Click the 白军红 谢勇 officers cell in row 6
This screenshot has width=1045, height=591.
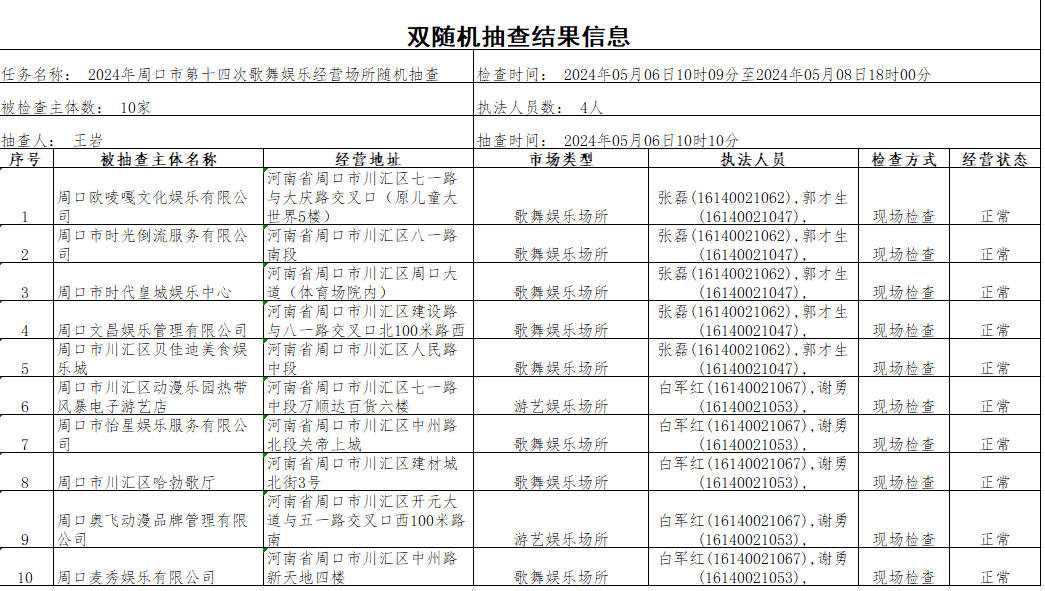point(754,396)
